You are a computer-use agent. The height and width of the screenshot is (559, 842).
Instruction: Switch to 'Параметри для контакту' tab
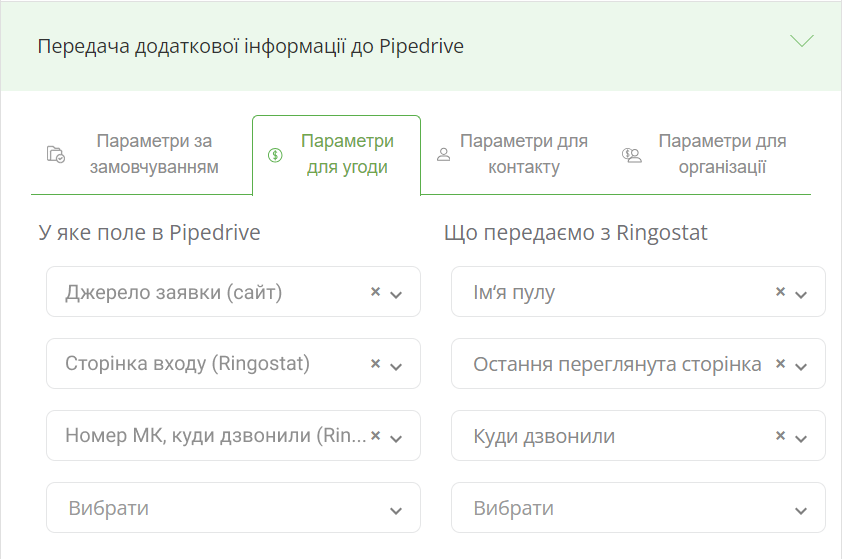513,154
